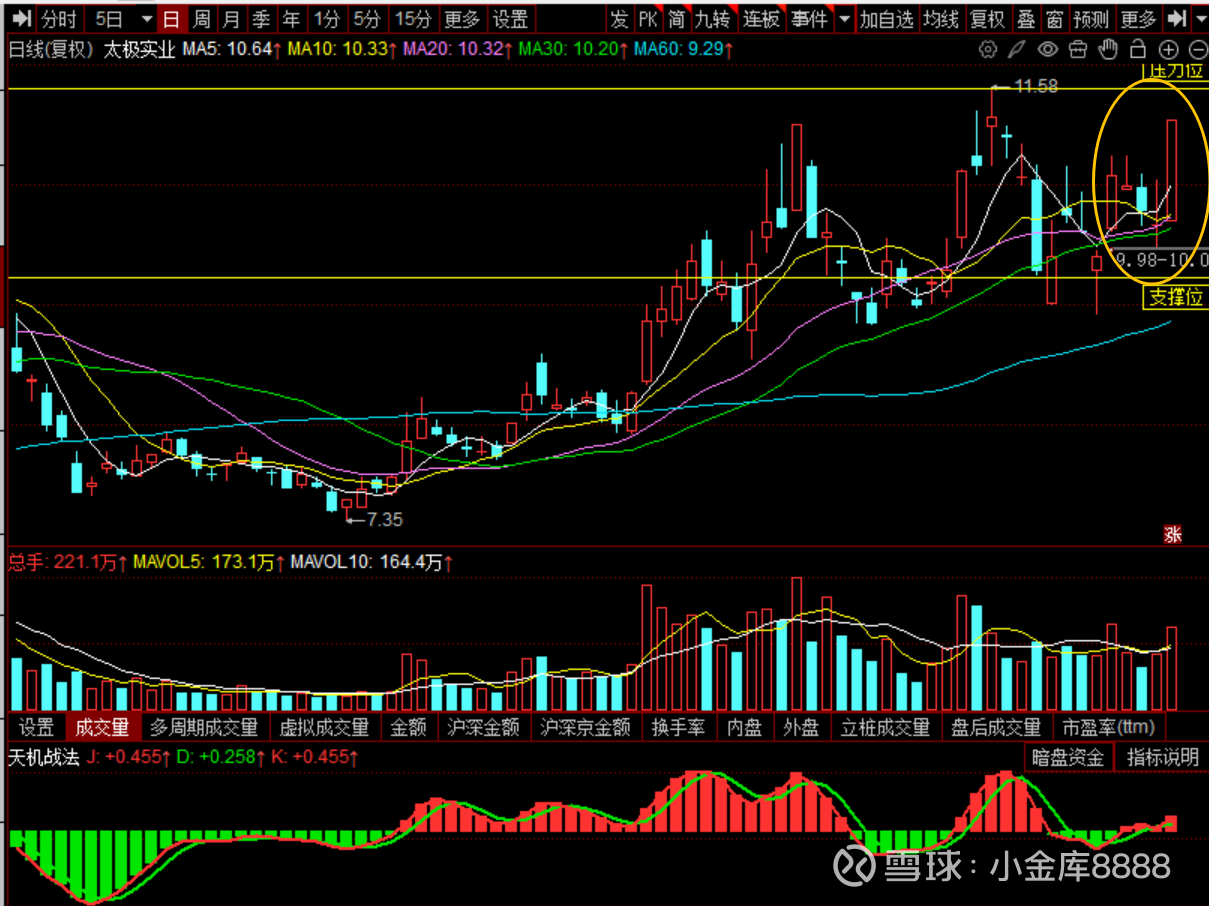Screen dimensions: 1209x906
Task: Click 加自选 to add to watchlist
Action: click(x=887, y=19)
